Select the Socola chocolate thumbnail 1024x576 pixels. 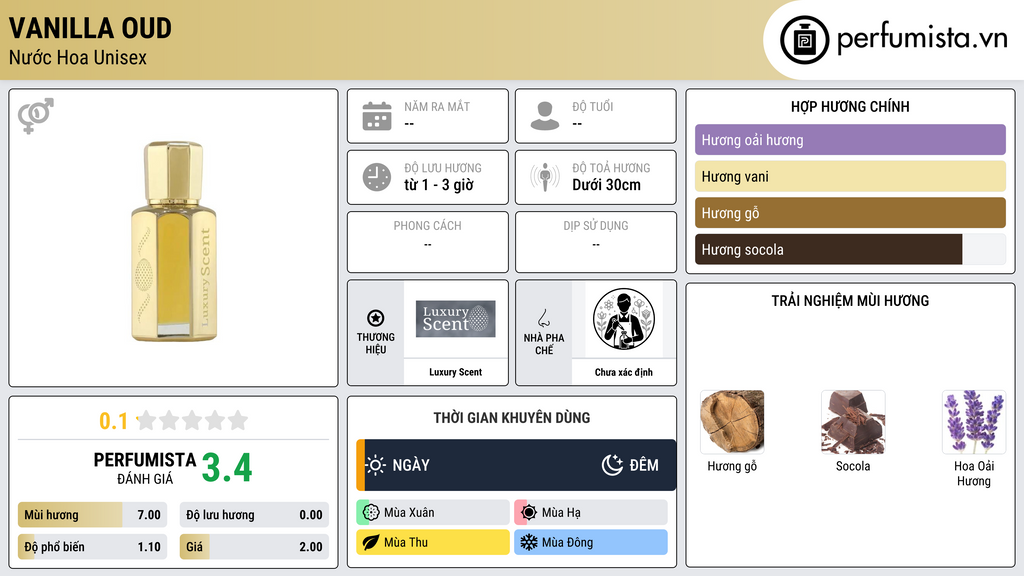pos(853,422)
